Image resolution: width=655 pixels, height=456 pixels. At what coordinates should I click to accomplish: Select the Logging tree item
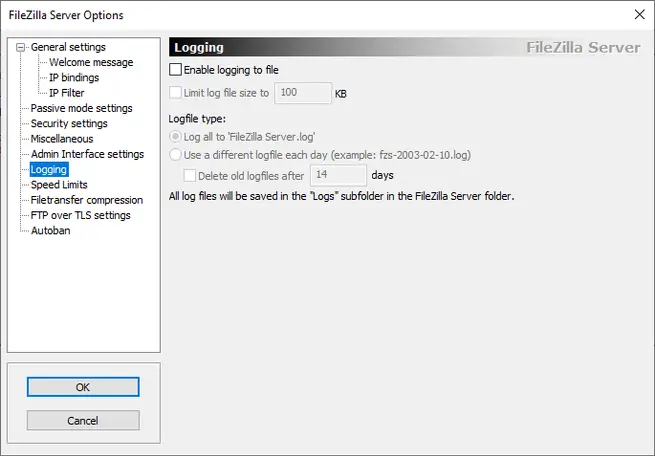49,170
